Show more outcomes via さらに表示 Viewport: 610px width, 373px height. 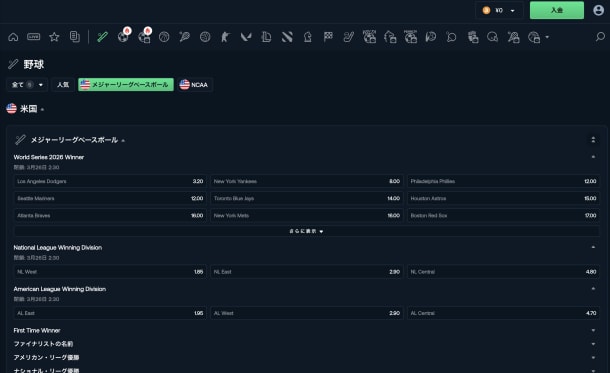[x=307, y=231]
